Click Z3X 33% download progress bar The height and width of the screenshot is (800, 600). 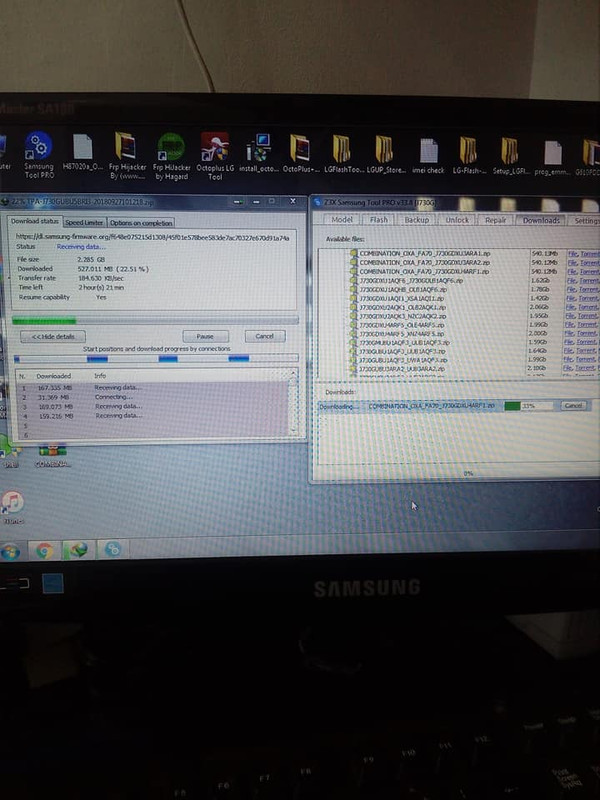[x=528, y=406]
